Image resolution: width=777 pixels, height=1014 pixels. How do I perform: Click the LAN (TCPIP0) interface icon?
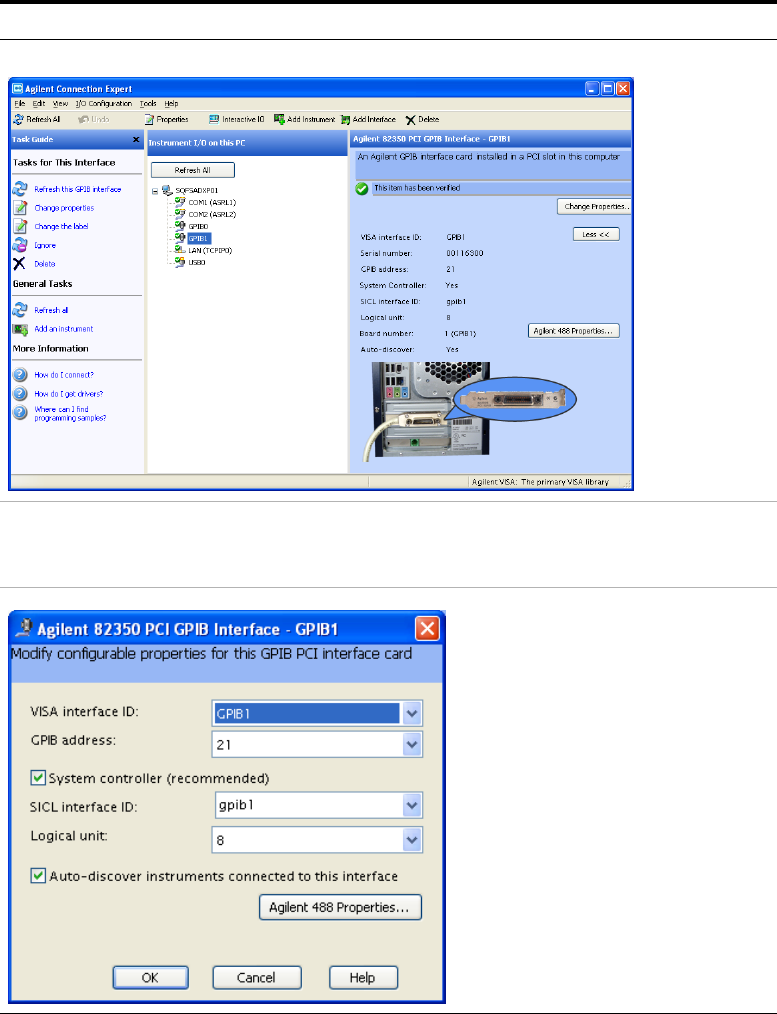pyautogui.click(x=180, y=250)
